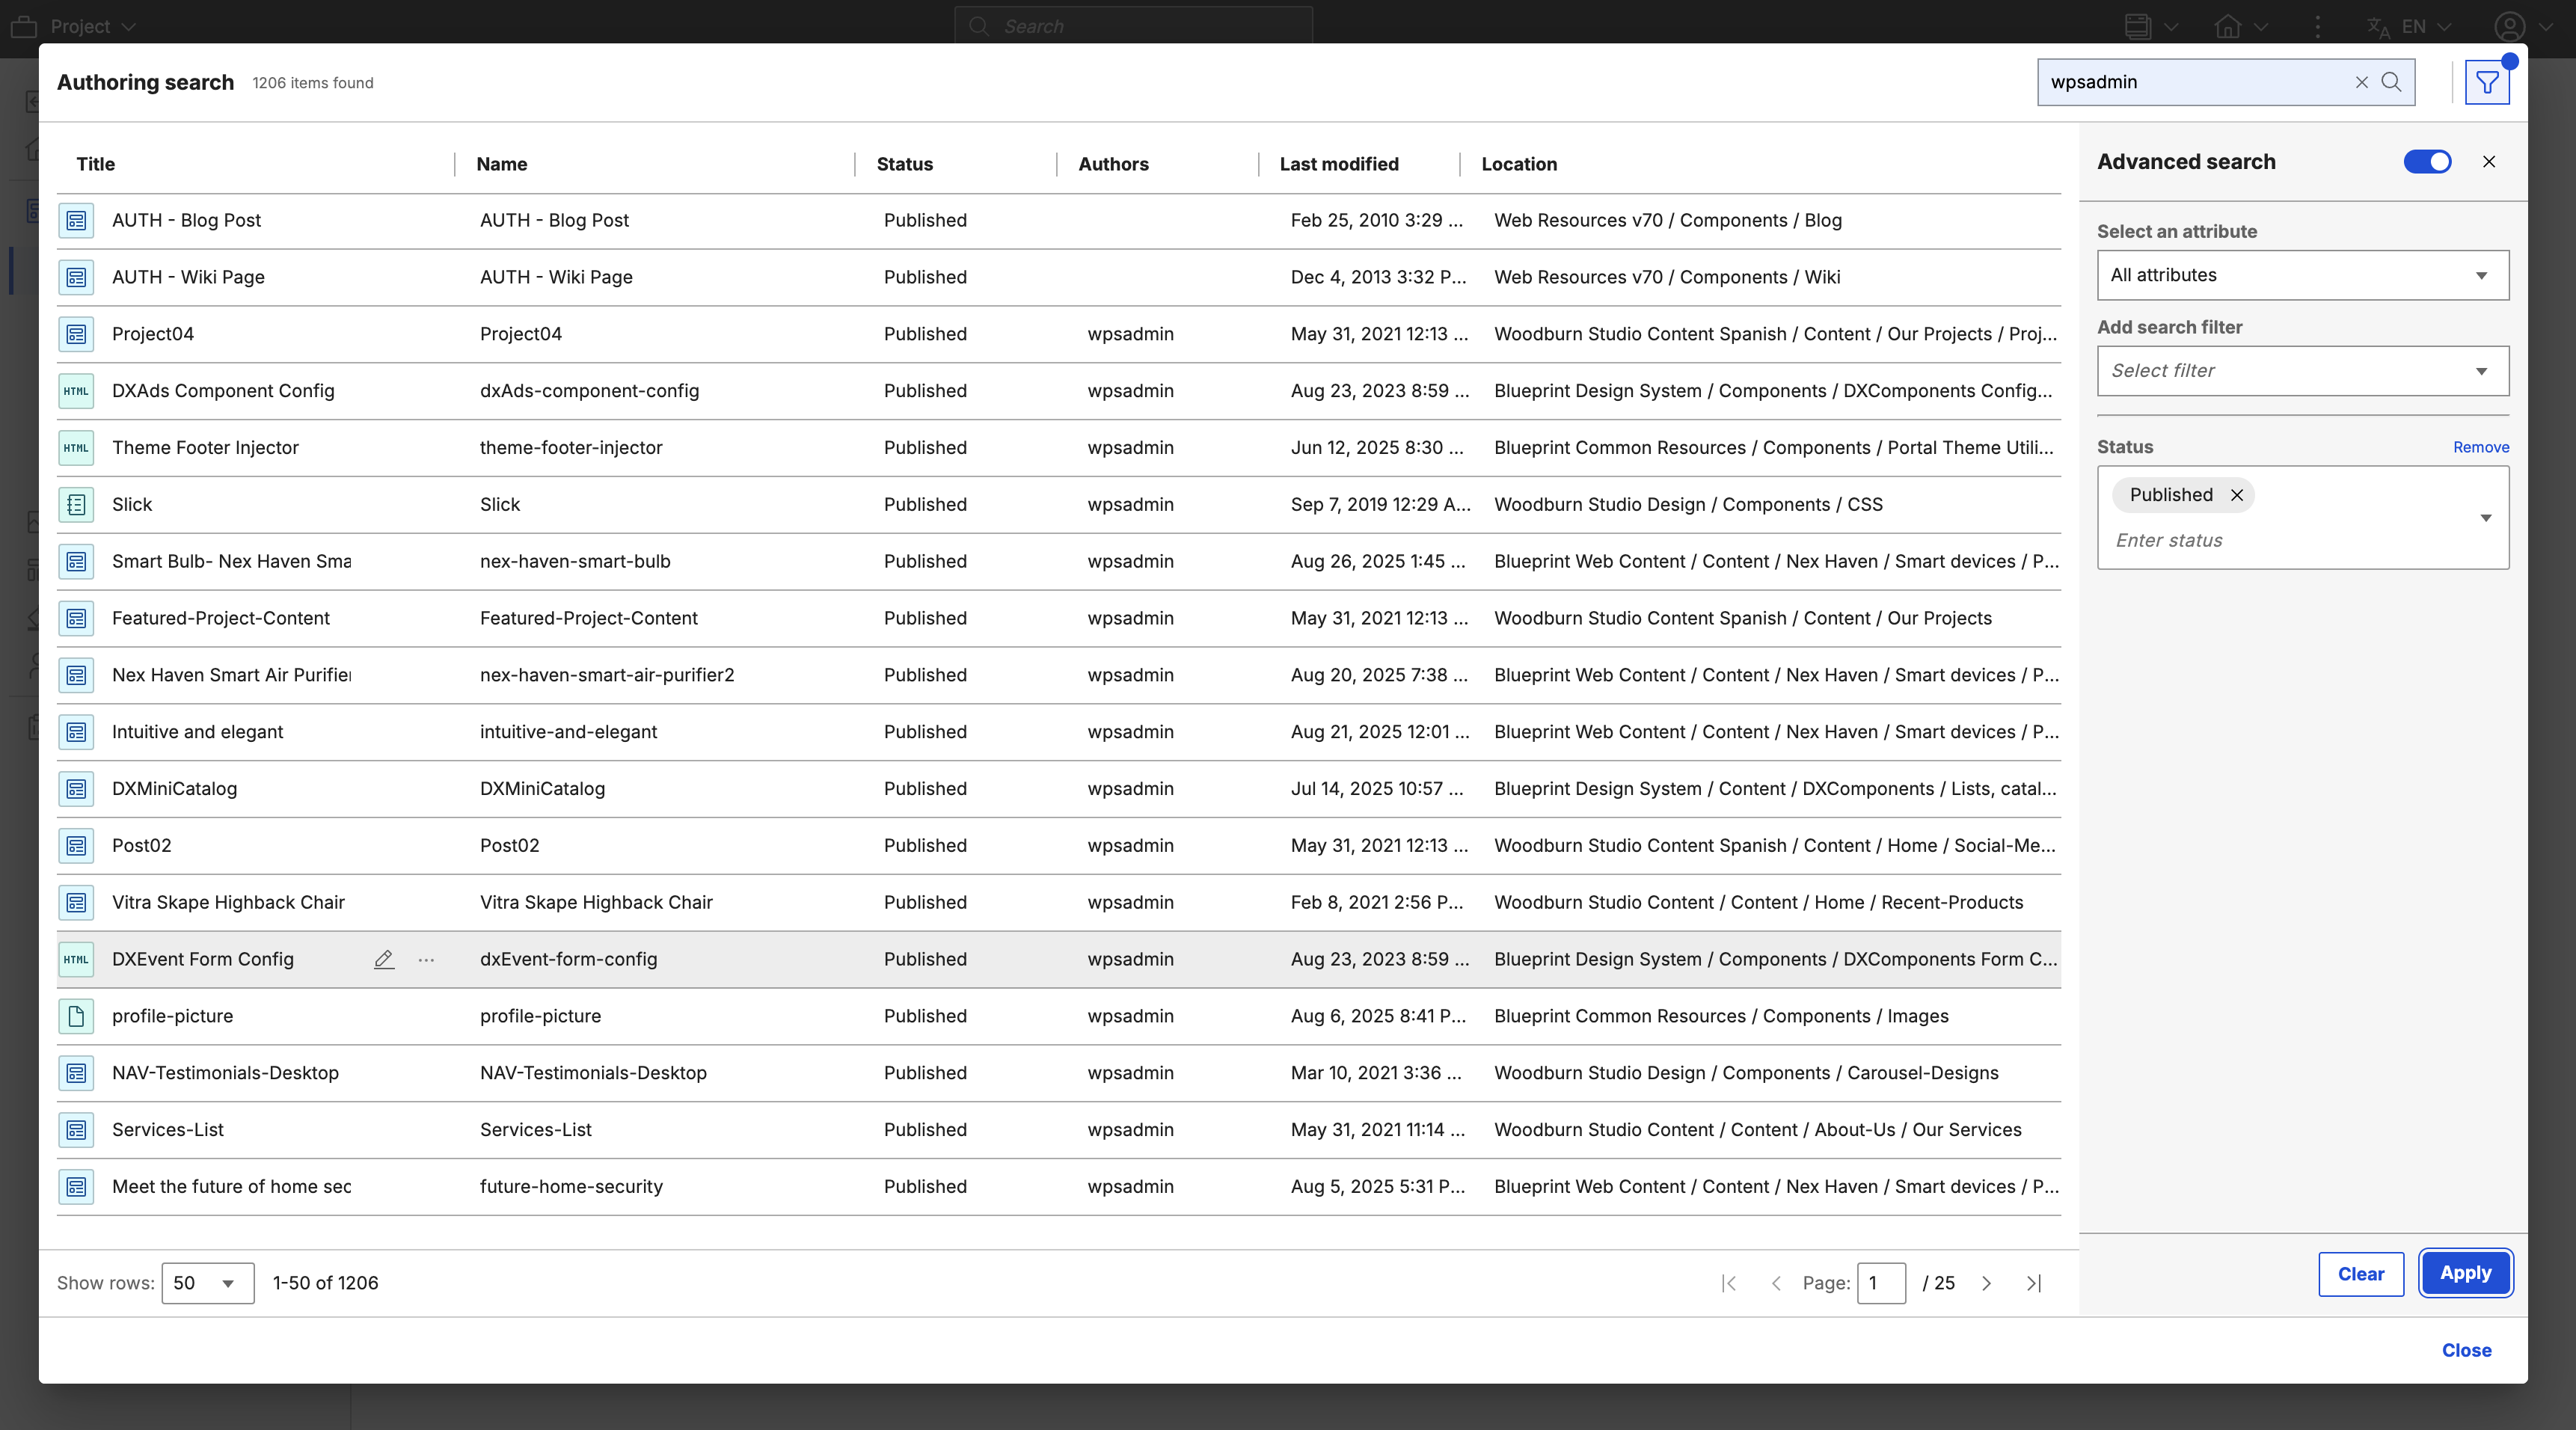Viewport: 2576px width, 1430px height.
Task: Open the more actions ellipsis on DXEvent Form Config
Action: coord(426,959)
